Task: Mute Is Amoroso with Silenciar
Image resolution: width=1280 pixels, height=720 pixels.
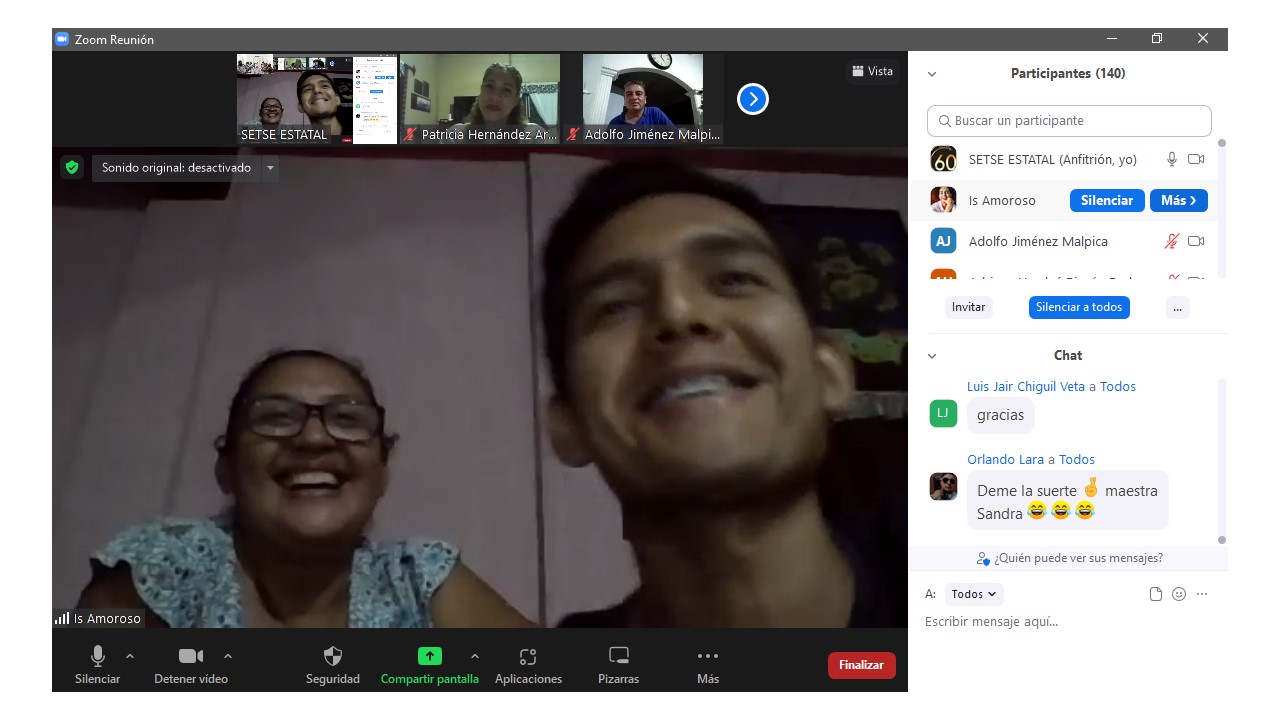Action: tap(1107, 200)
